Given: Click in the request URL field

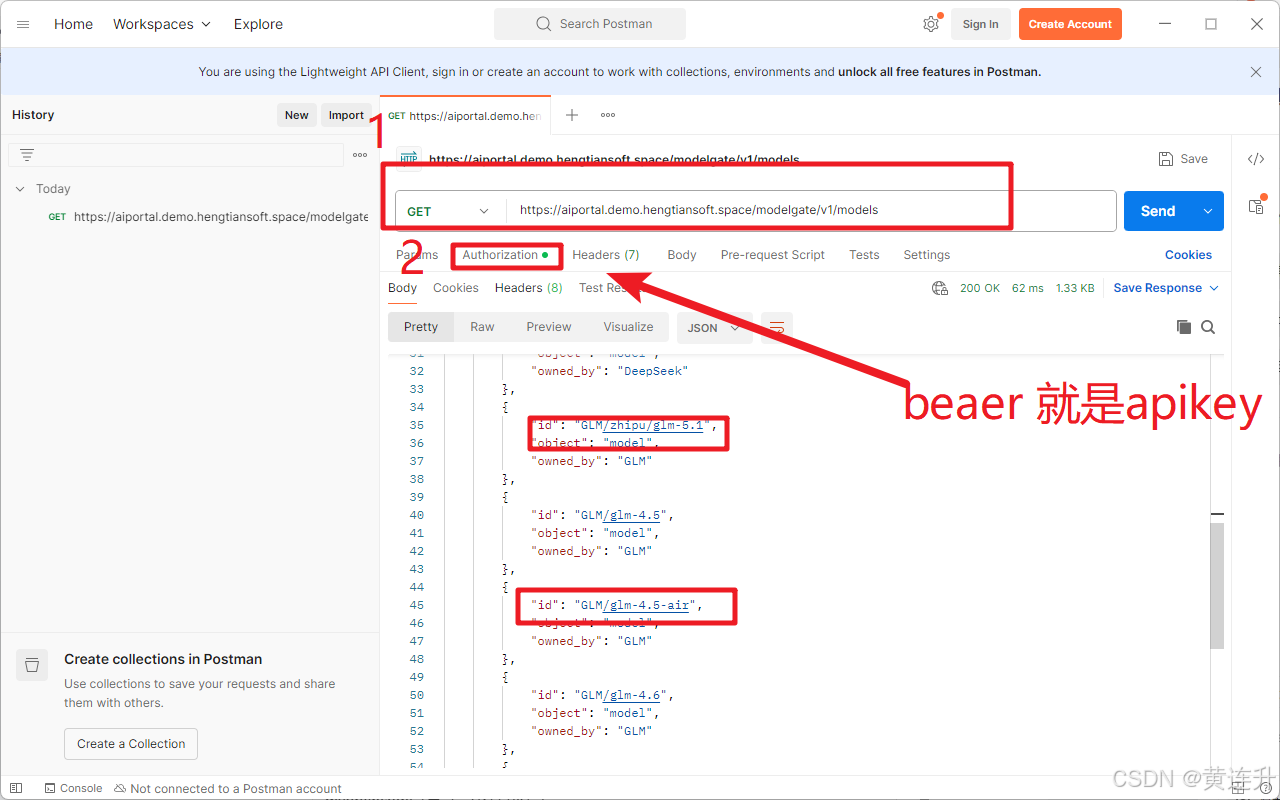Looking at the screenshot, I should coord(811,211).
